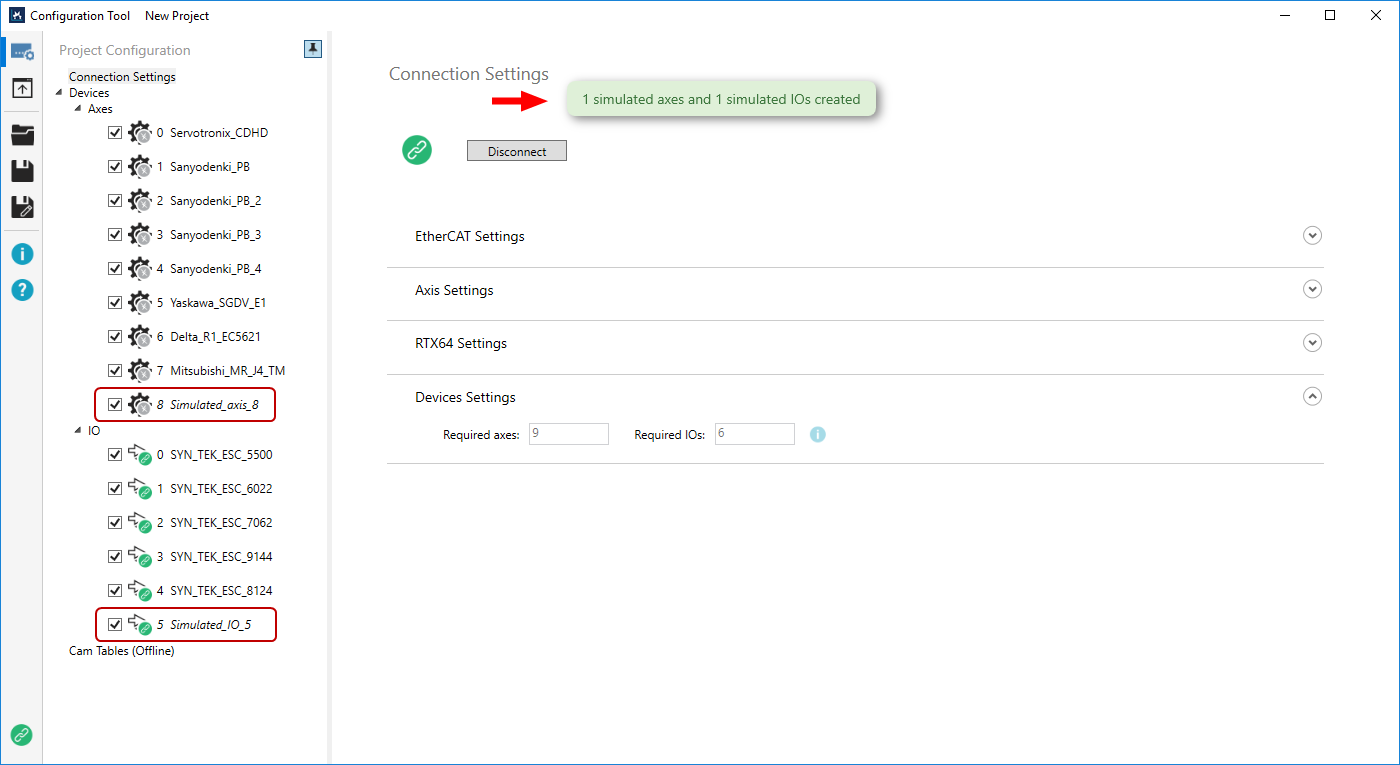This screenshot has height=765, width=1400.
Task: Click the IO icon of SYN_TEK_ESC_9144
Action: coord(140,557)
